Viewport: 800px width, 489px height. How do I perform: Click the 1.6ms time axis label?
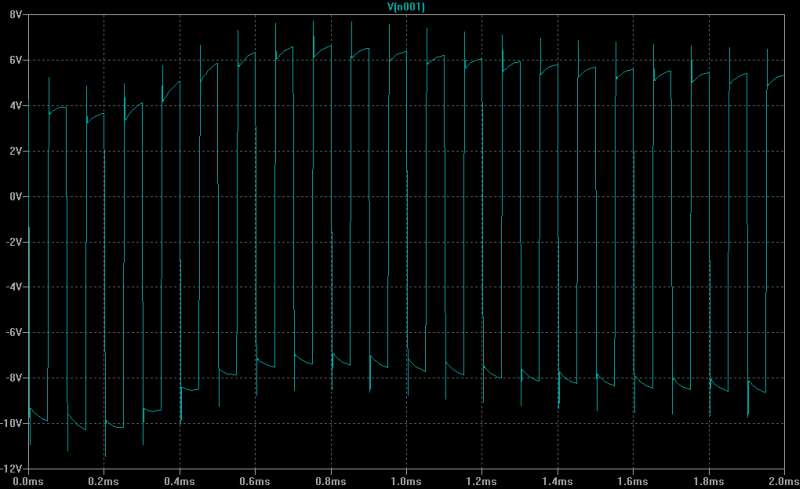[x=633, y=481]
